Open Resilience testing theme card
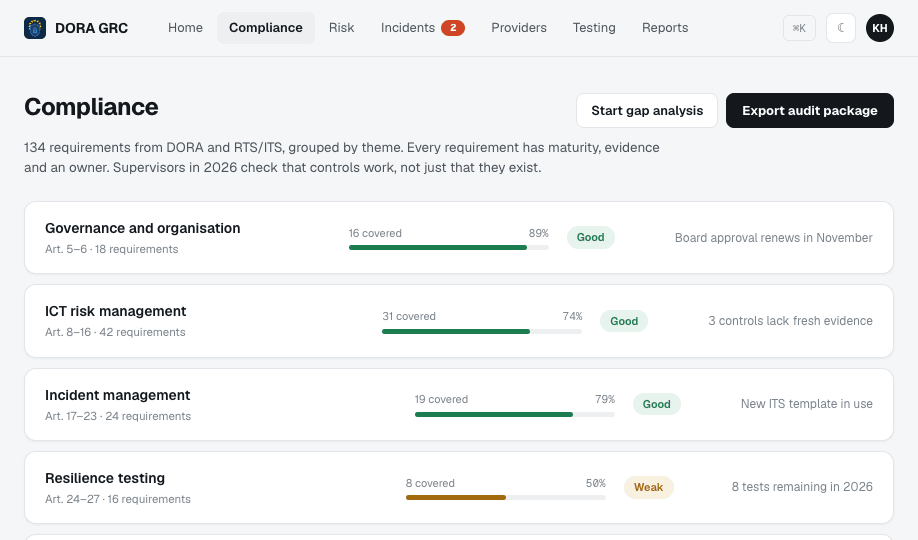This screenshot has width=918, height=540. 459,487
